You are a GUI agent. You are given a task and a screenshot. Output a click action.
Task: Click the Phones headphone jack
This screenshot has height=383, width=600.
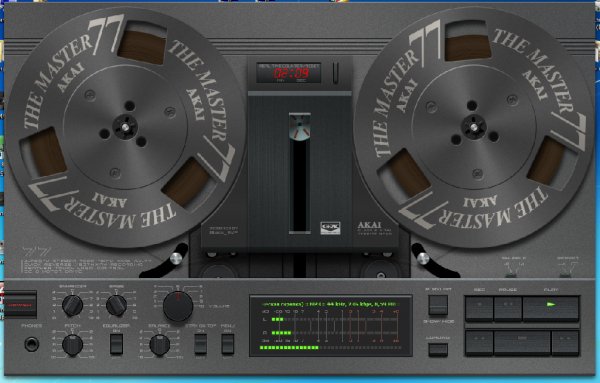[x=31, y=344]
